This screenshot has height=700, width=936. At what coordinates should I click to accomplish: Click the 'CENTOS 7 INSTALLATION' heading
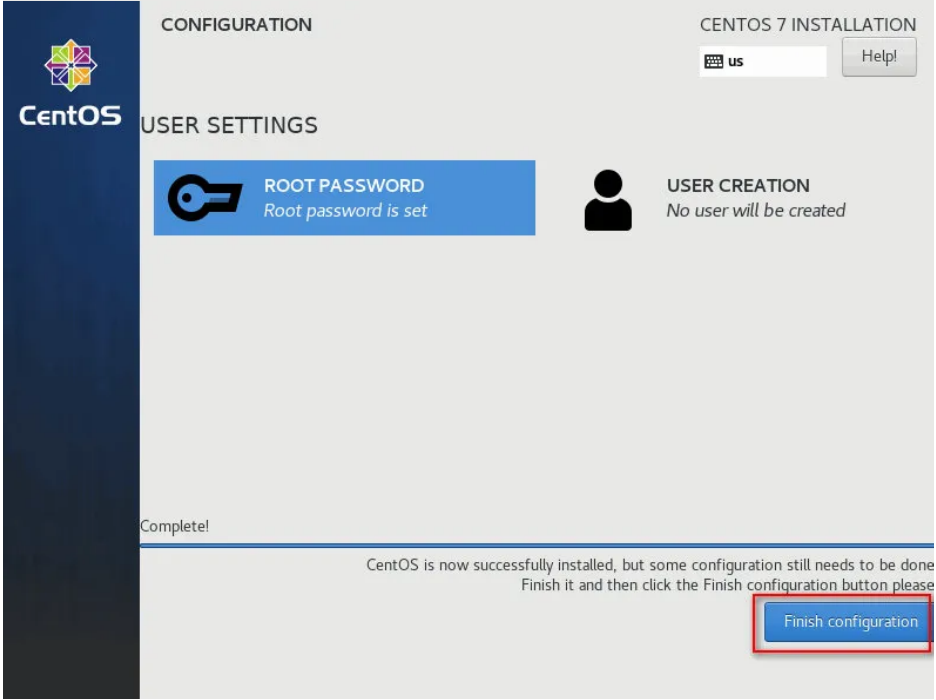[808, 25]
